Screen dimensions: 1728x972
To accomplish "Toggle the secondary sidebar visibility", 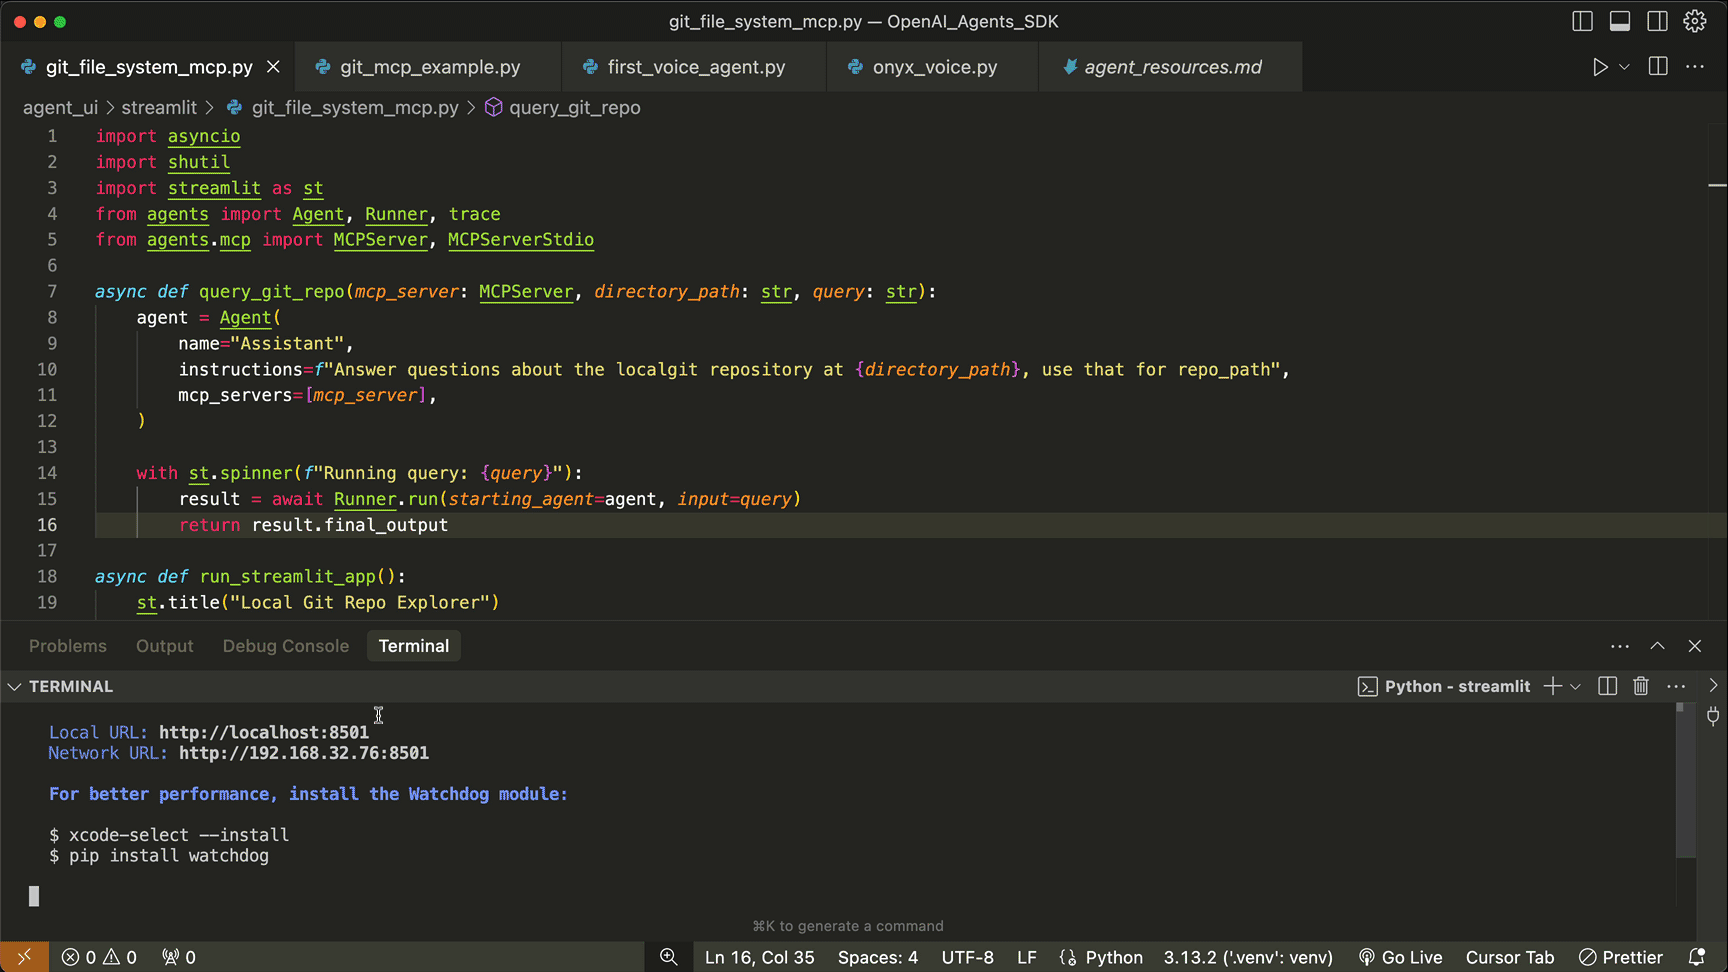I will coord(1657,21).
